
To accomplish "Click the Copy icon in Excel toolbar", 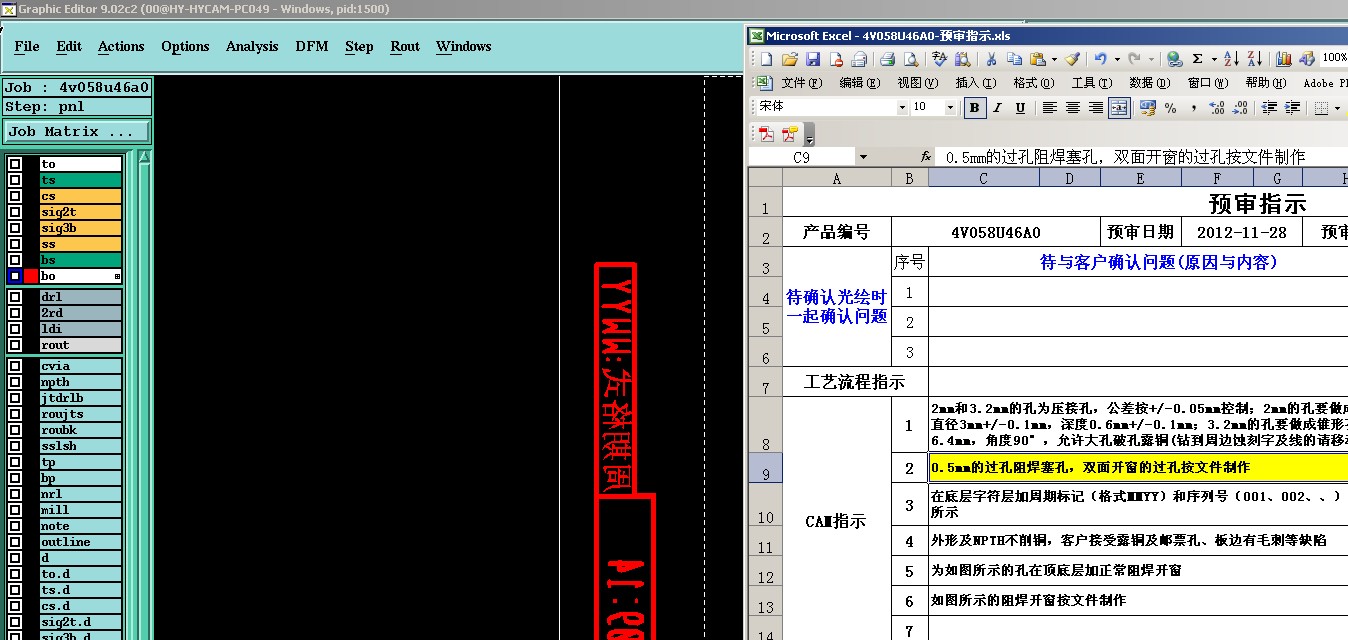I will click(1013, 59).
